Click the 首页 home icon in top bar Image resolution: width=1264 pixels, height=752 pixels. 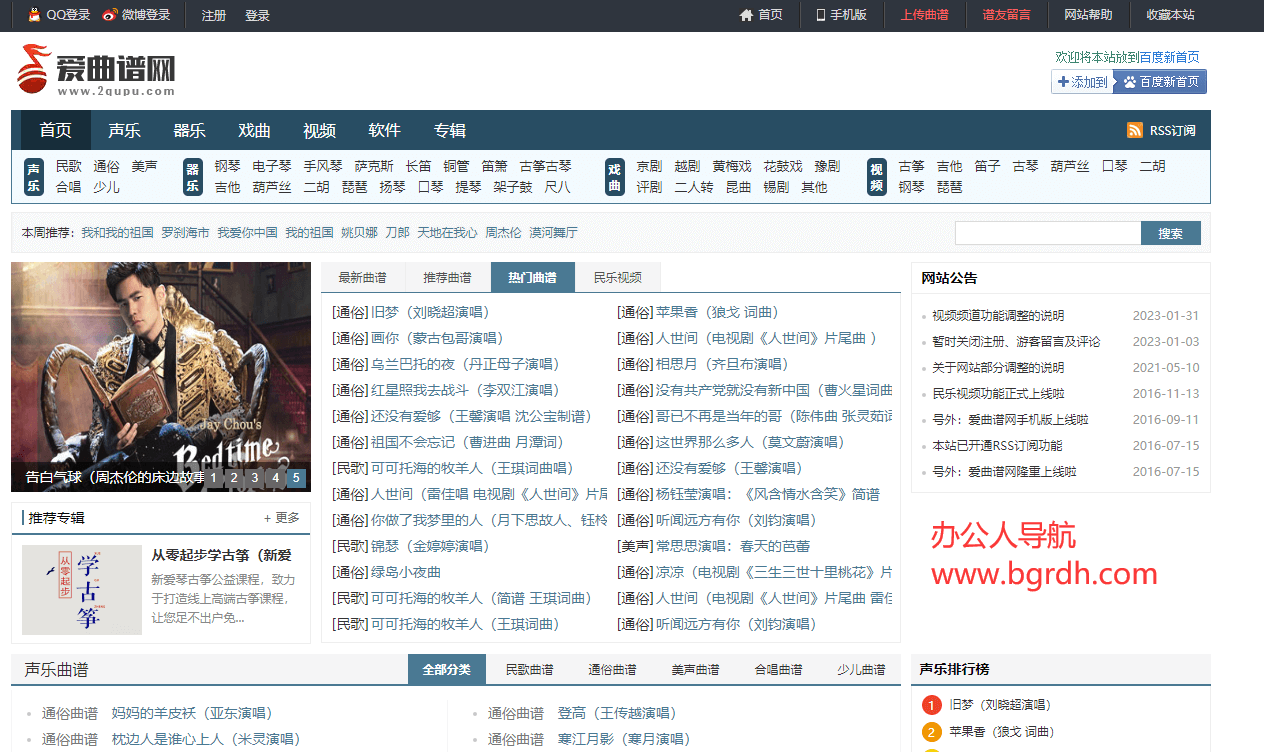click(x=746, y=15)
